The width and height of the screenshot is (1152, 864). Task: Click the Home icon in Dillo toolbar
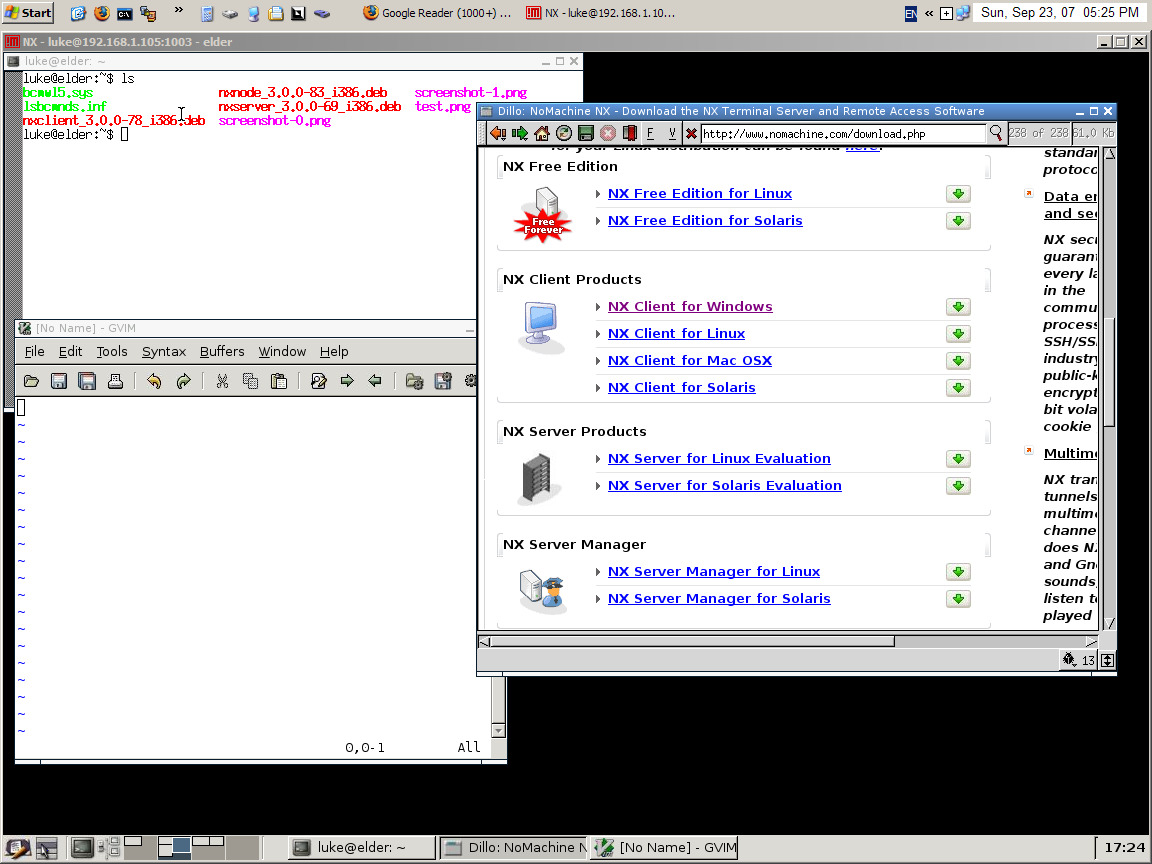tap(542, 133)
